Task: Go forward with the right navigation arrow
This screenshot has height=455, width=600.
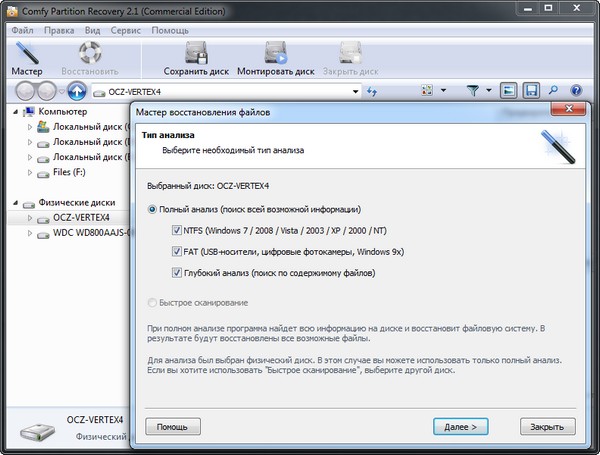Action: click(47, 91)
